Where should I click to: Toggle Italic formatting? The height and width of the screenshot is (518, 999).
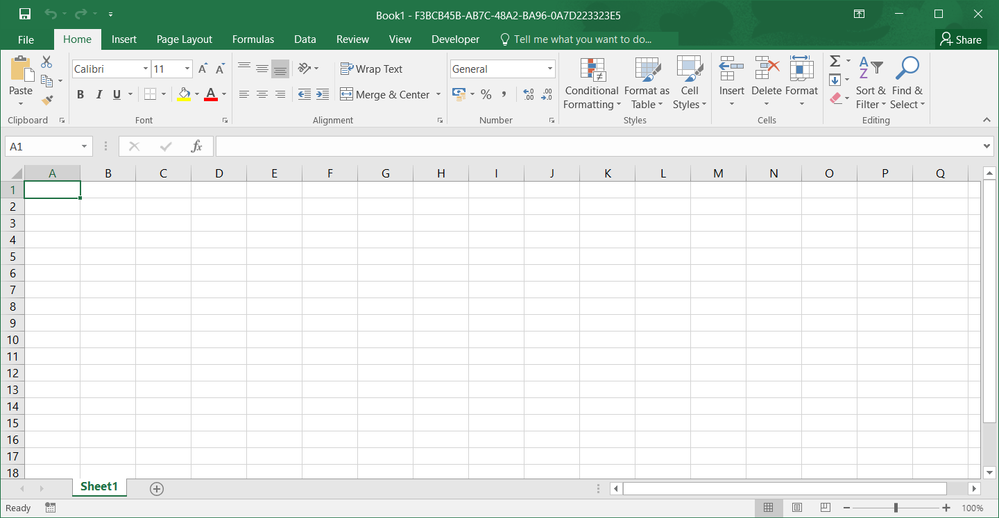(x=99, y=95)
